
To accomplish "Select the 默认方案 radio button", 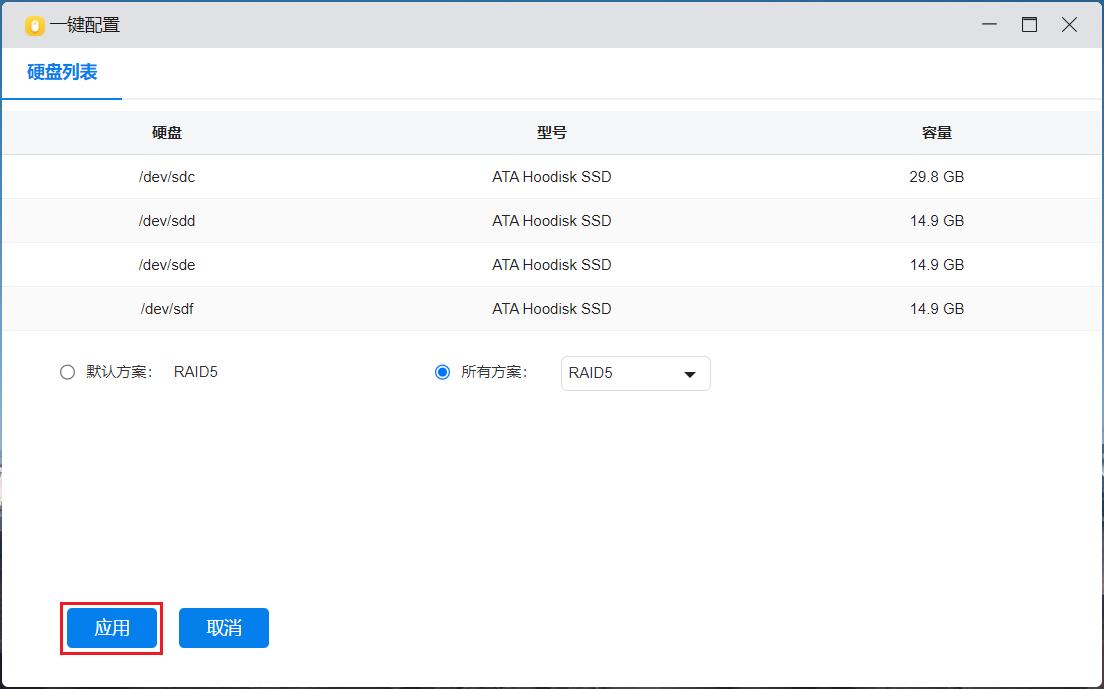I will coord(67,372).
